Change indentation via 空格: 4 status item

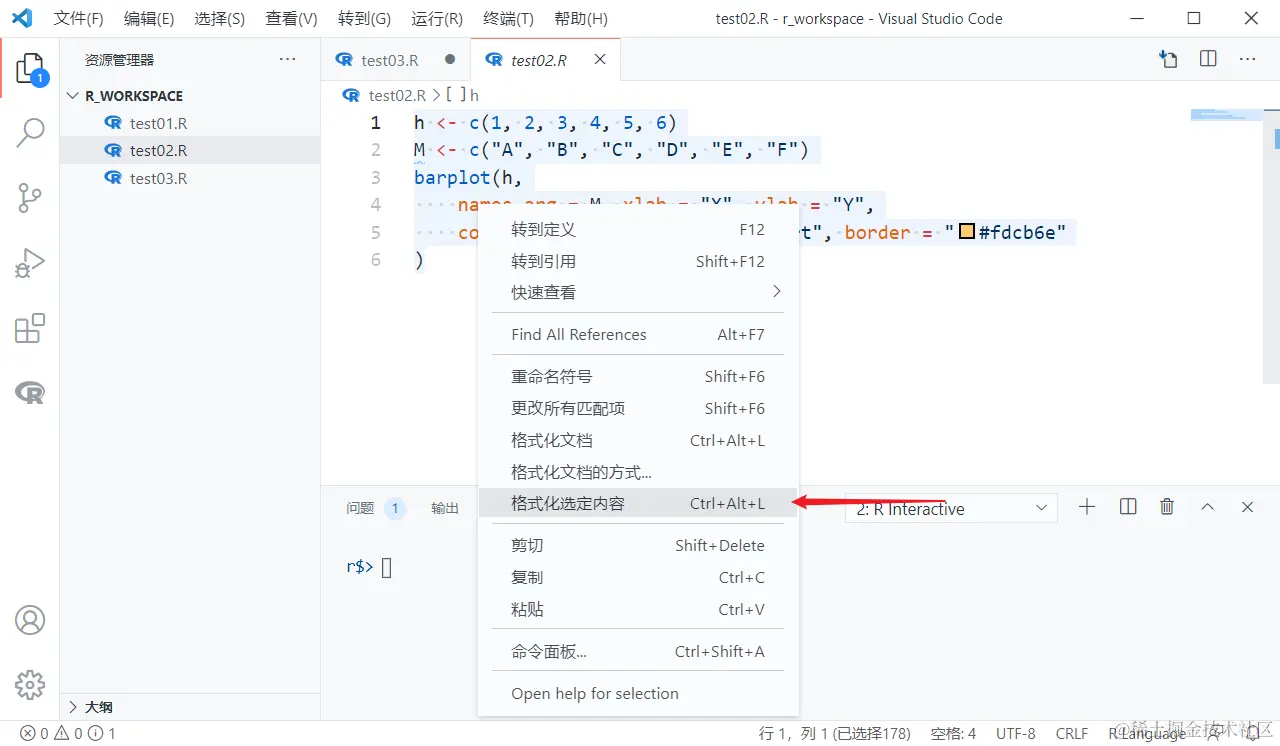click(953, 733)
